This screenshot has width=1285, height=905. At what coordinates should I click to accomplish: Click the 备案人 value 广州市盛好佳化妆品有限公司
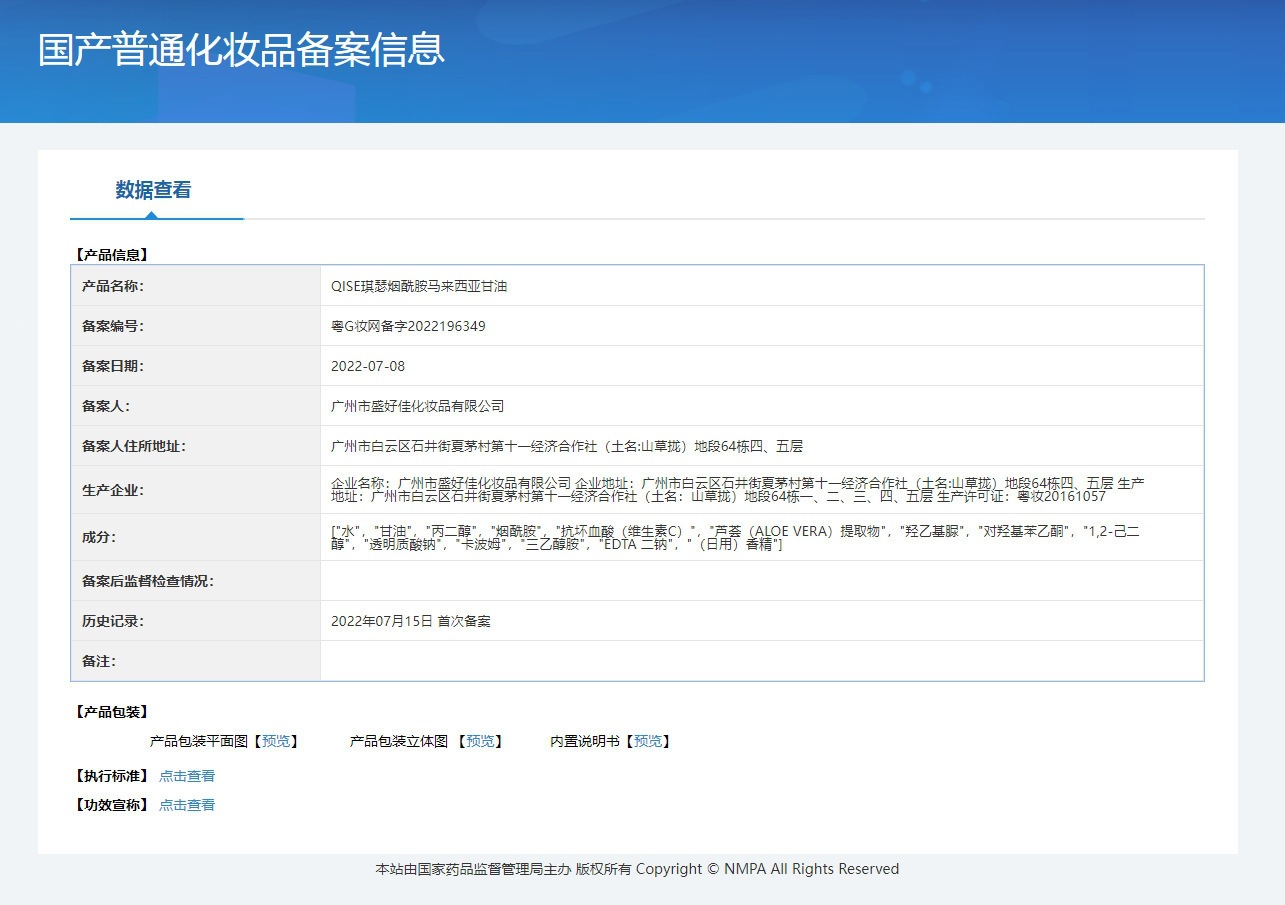(417, 406)
